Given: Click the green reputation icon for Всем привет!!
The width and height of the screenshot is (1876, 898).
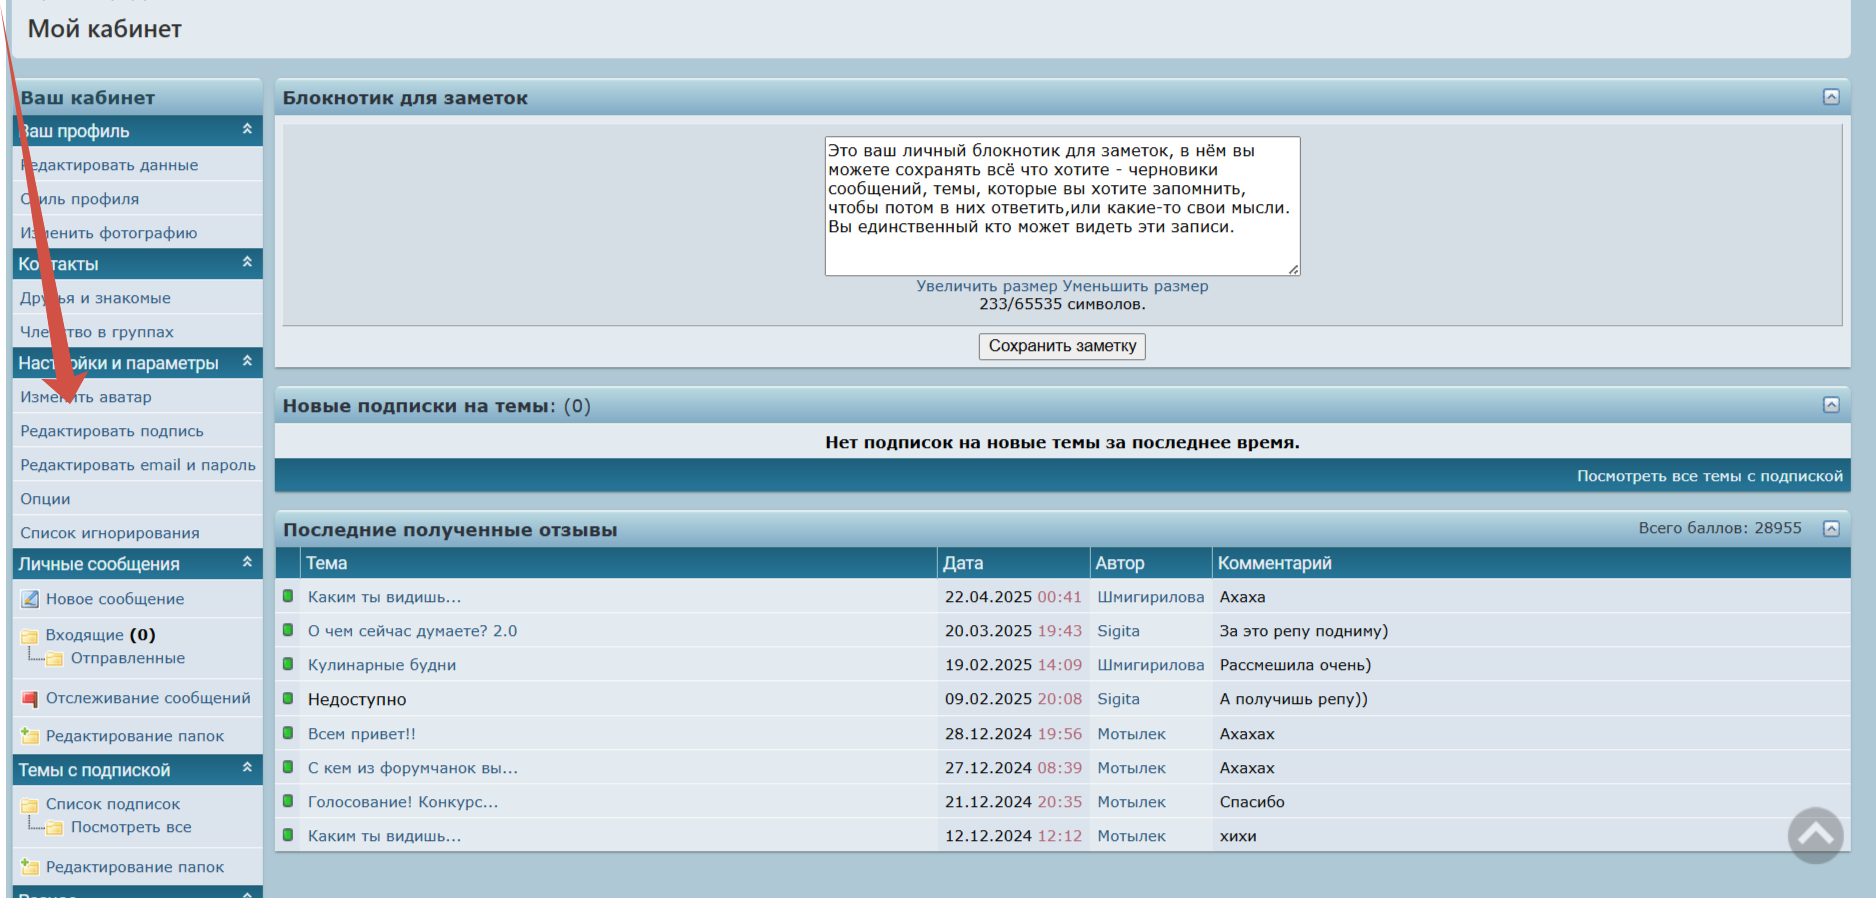Looking at the screenshot, I should click(x=288, y=733).
